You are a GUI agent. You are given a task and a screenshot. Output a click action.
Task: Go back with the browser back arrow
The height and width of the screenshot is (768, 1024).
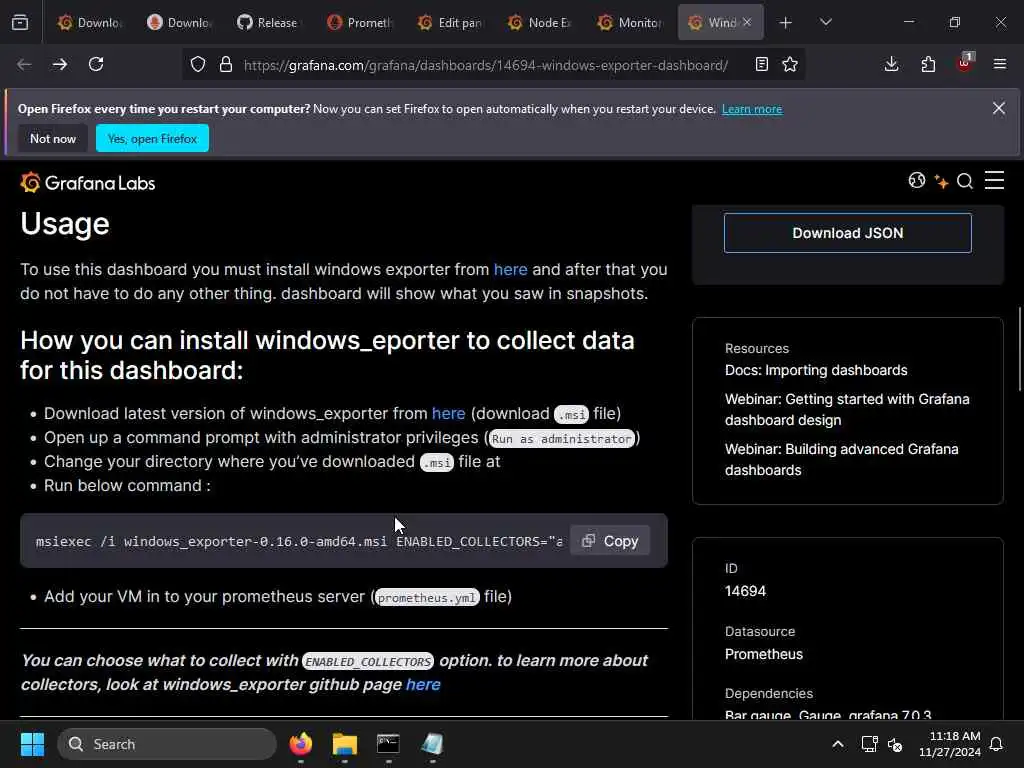point(24,64)
